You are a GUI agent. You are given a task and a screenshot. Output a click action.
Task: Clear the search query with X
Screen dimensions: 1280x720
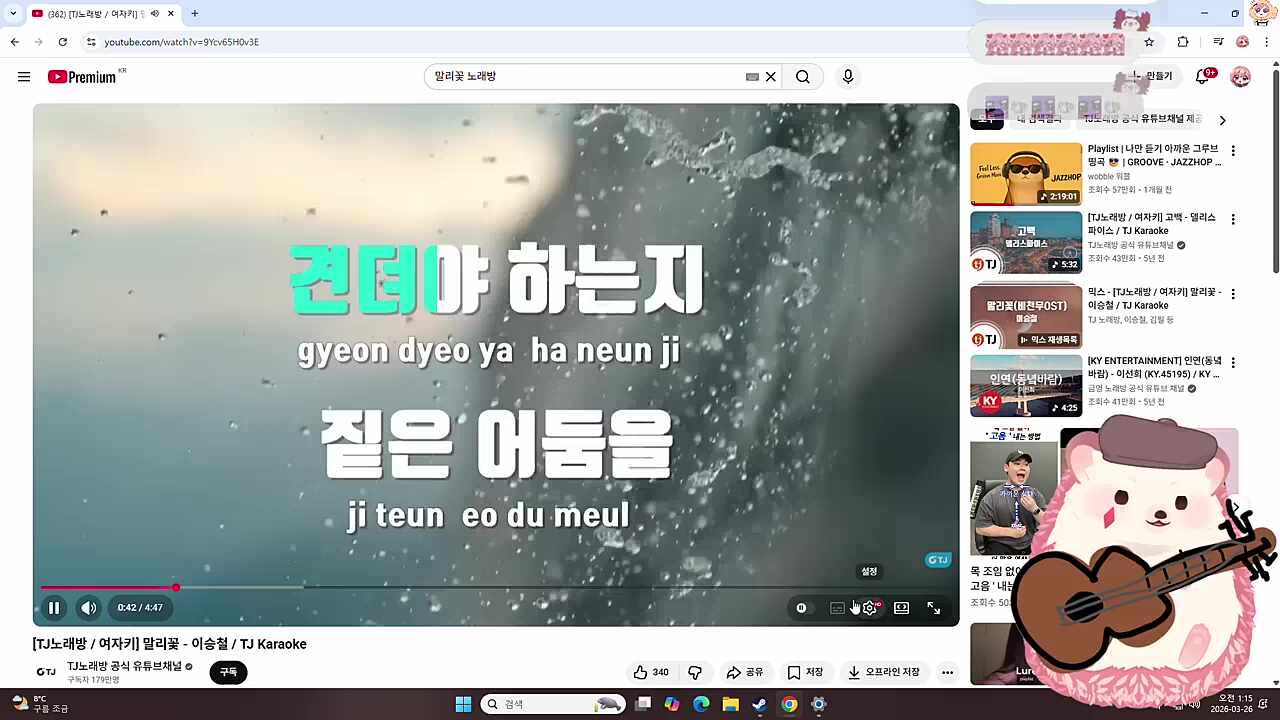coord(771,77)
